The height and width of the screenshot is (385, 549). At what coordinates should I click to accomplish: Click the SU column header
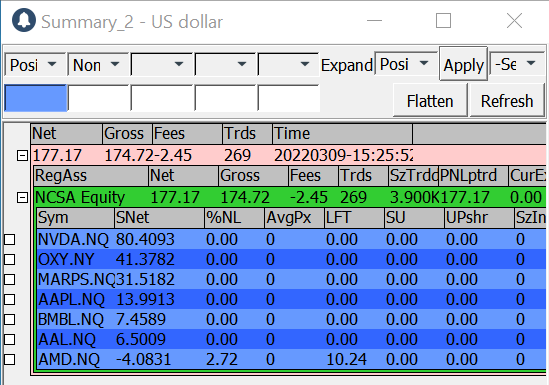(x=414, y=218)
